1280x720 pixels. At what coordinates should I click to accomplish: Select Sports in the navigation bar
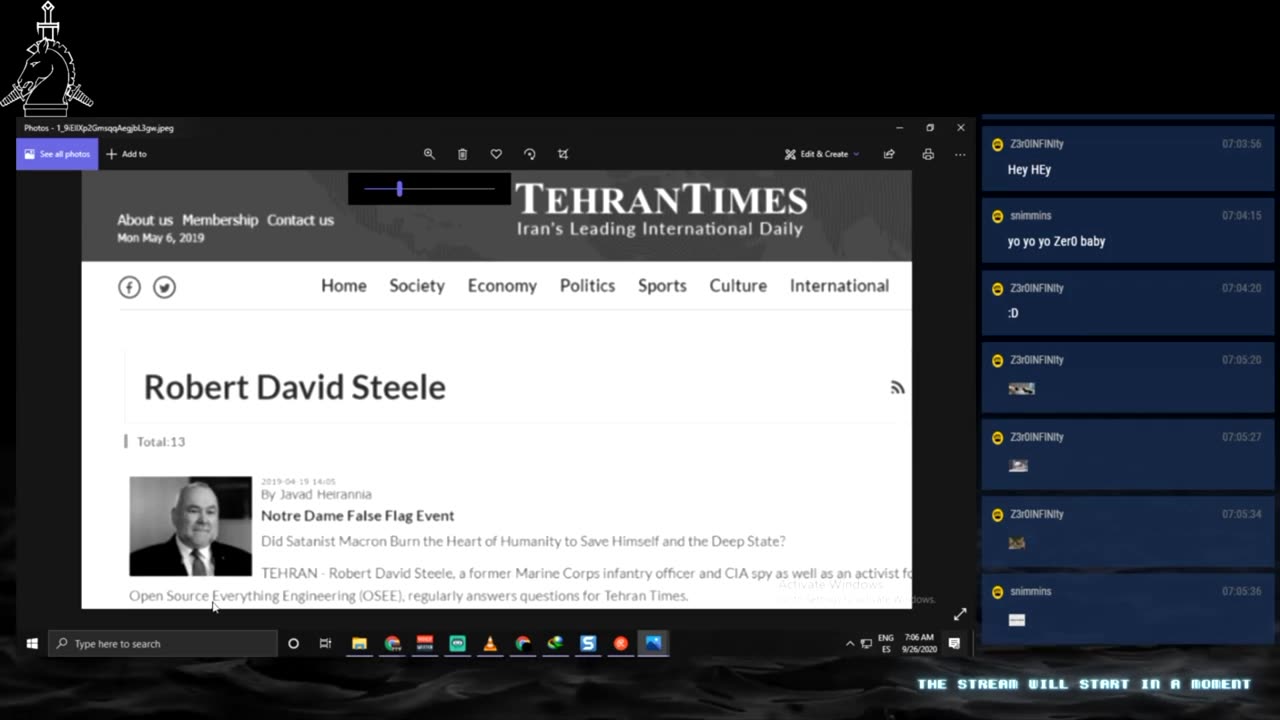pos(662,286)
